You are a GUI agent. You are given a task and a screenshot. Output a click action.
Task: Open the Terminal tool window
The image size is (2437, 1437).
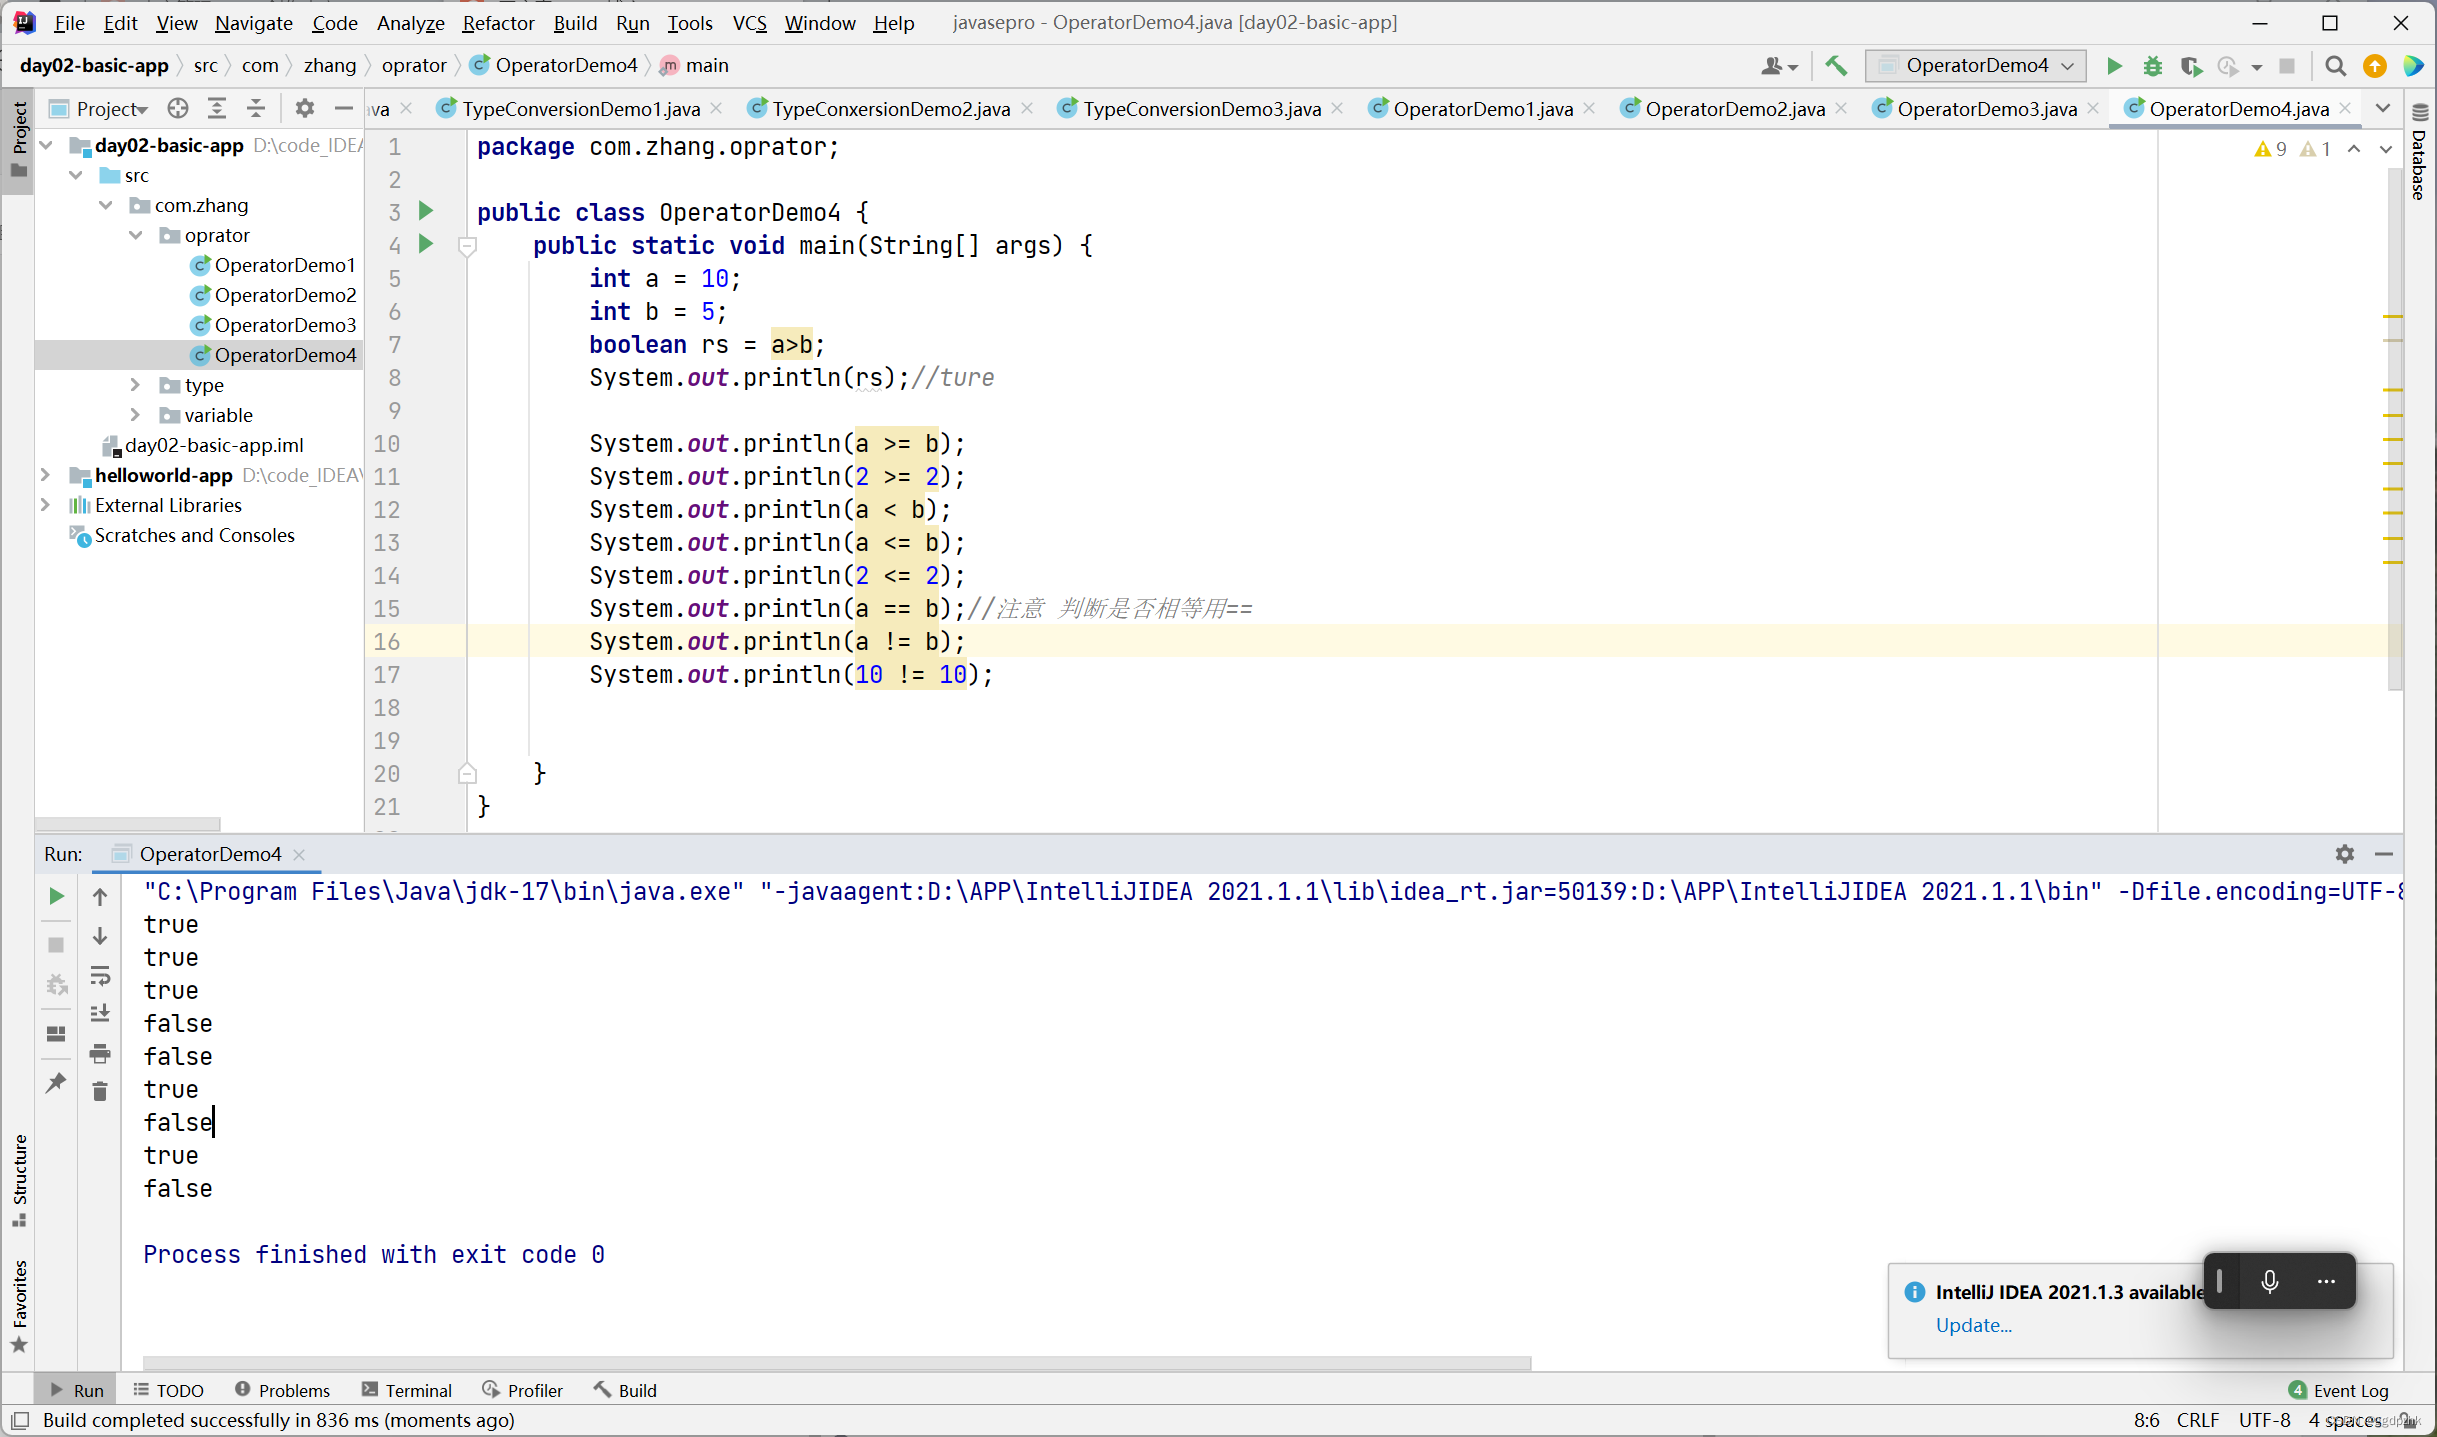407,1390
